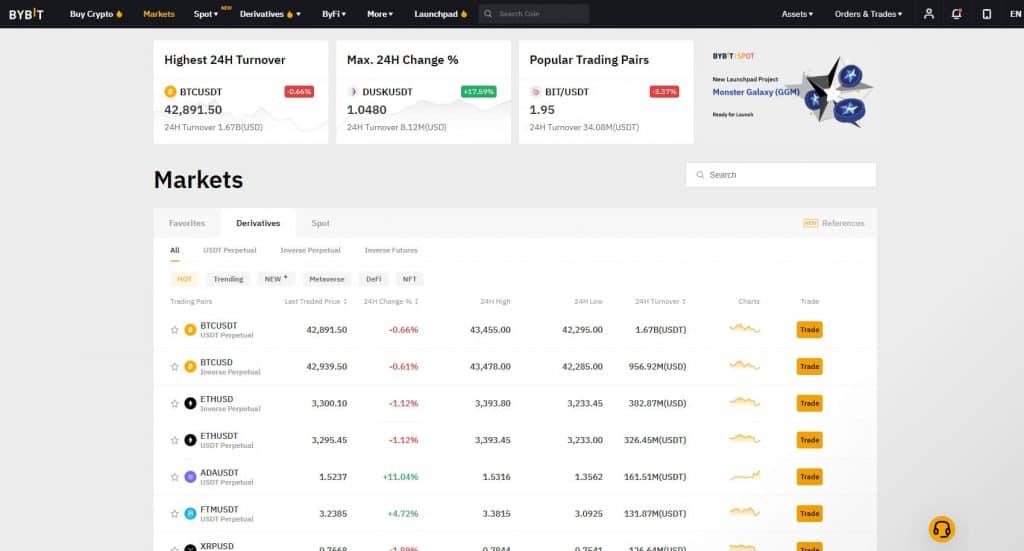Sort by 24H Change % column
The width and height of the screenshot is (1024, 551).
click(391, 302)
